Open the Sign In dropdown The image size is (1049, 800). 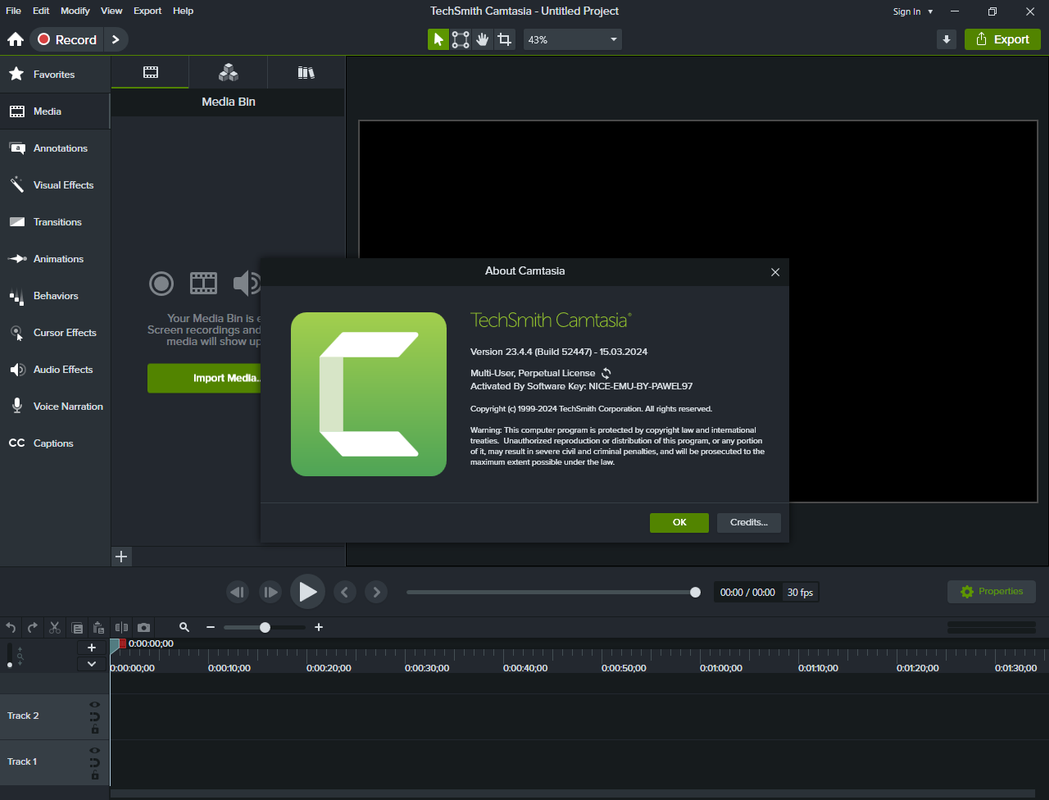pos(913,11)
